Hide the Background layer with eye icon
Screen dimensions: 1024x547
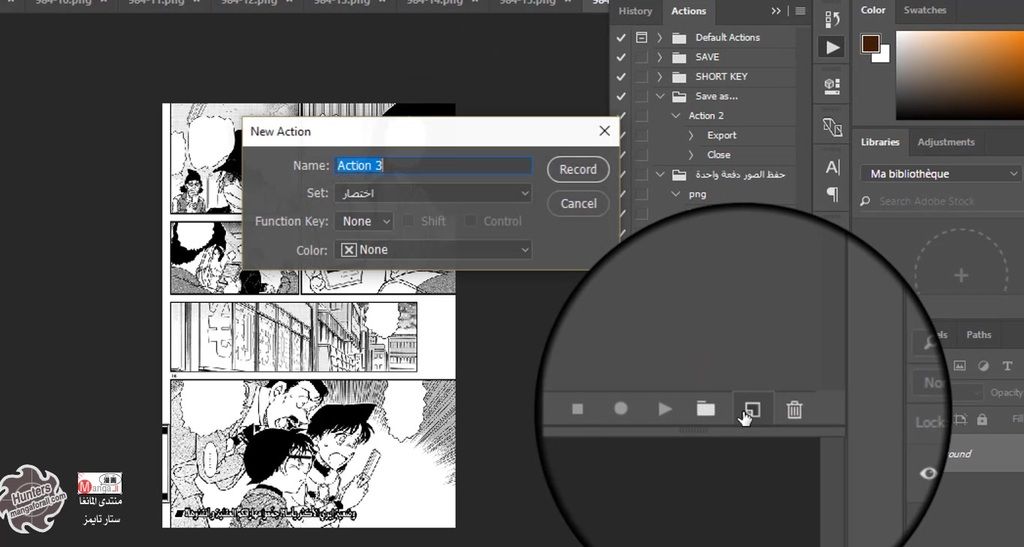pos(928,473)
